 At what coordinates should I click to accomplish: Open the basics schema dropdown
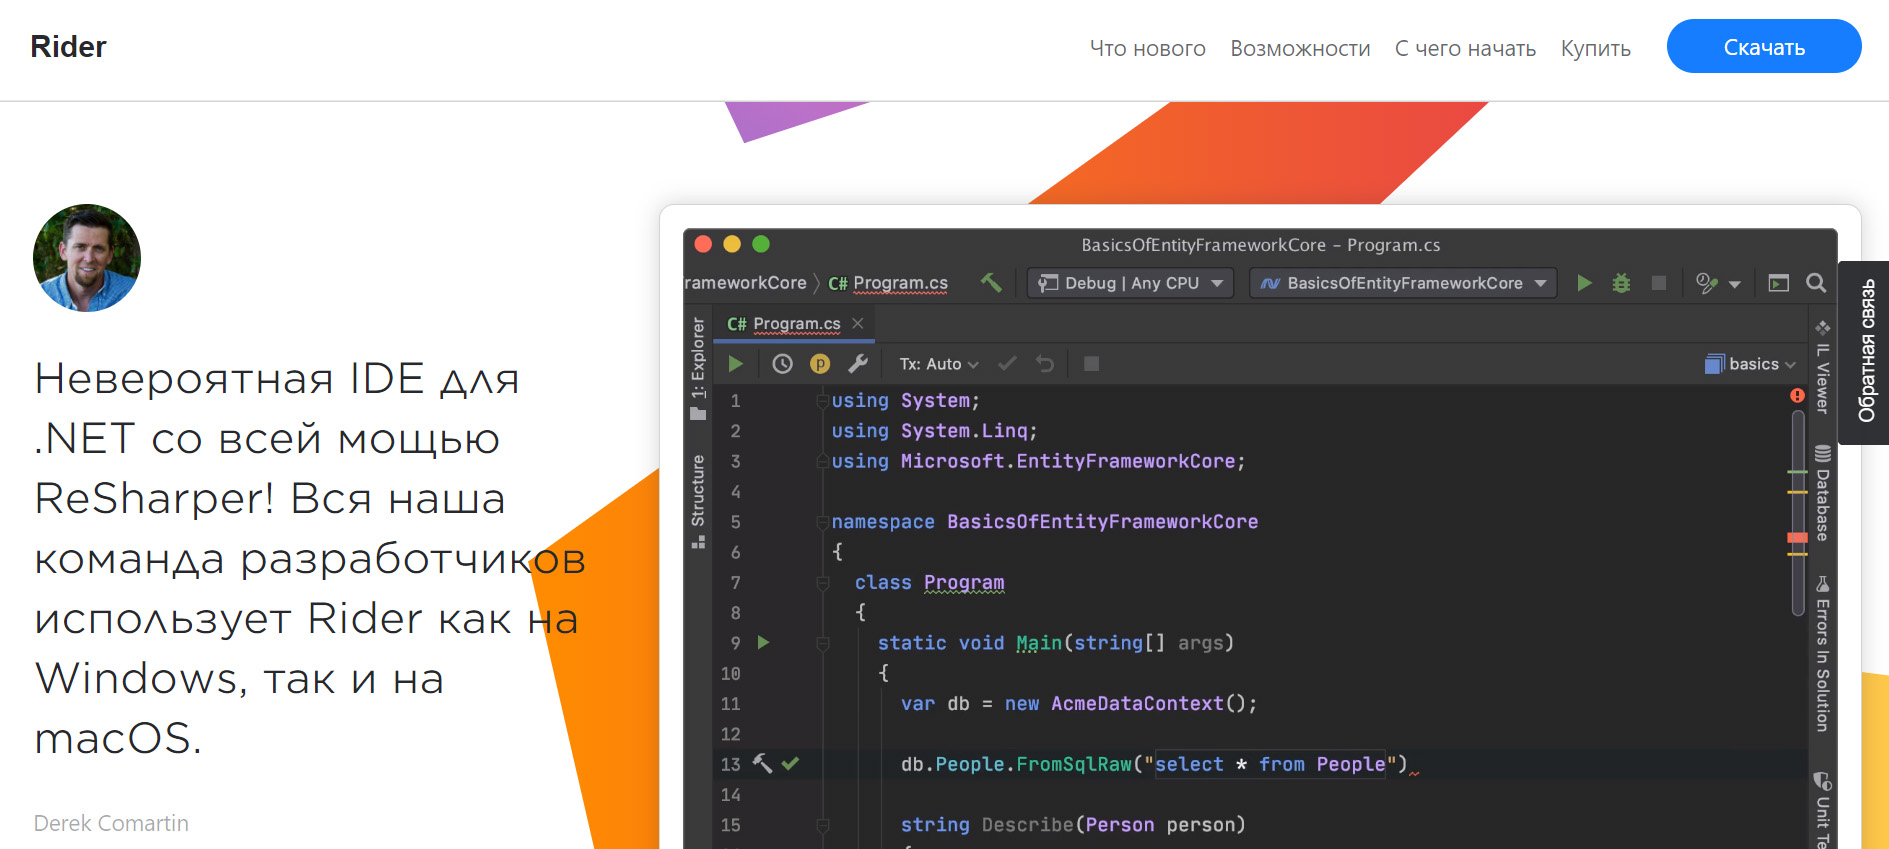[x=1751, y=364]
